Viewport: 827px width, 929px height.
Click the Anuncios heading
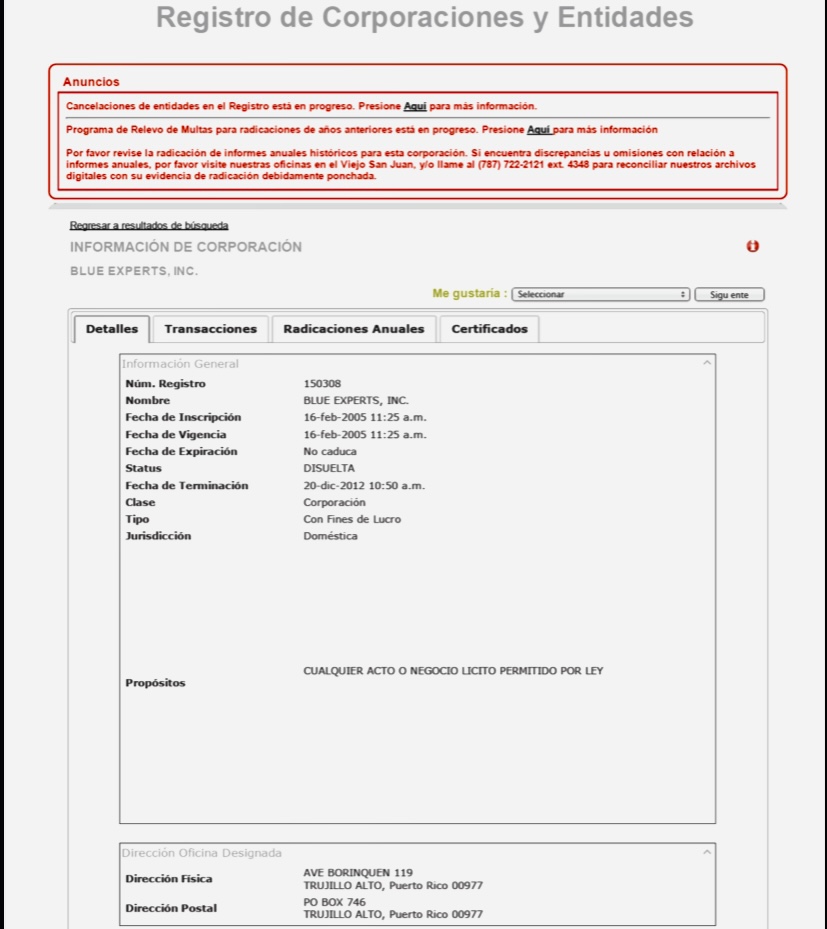pos(91,82)
